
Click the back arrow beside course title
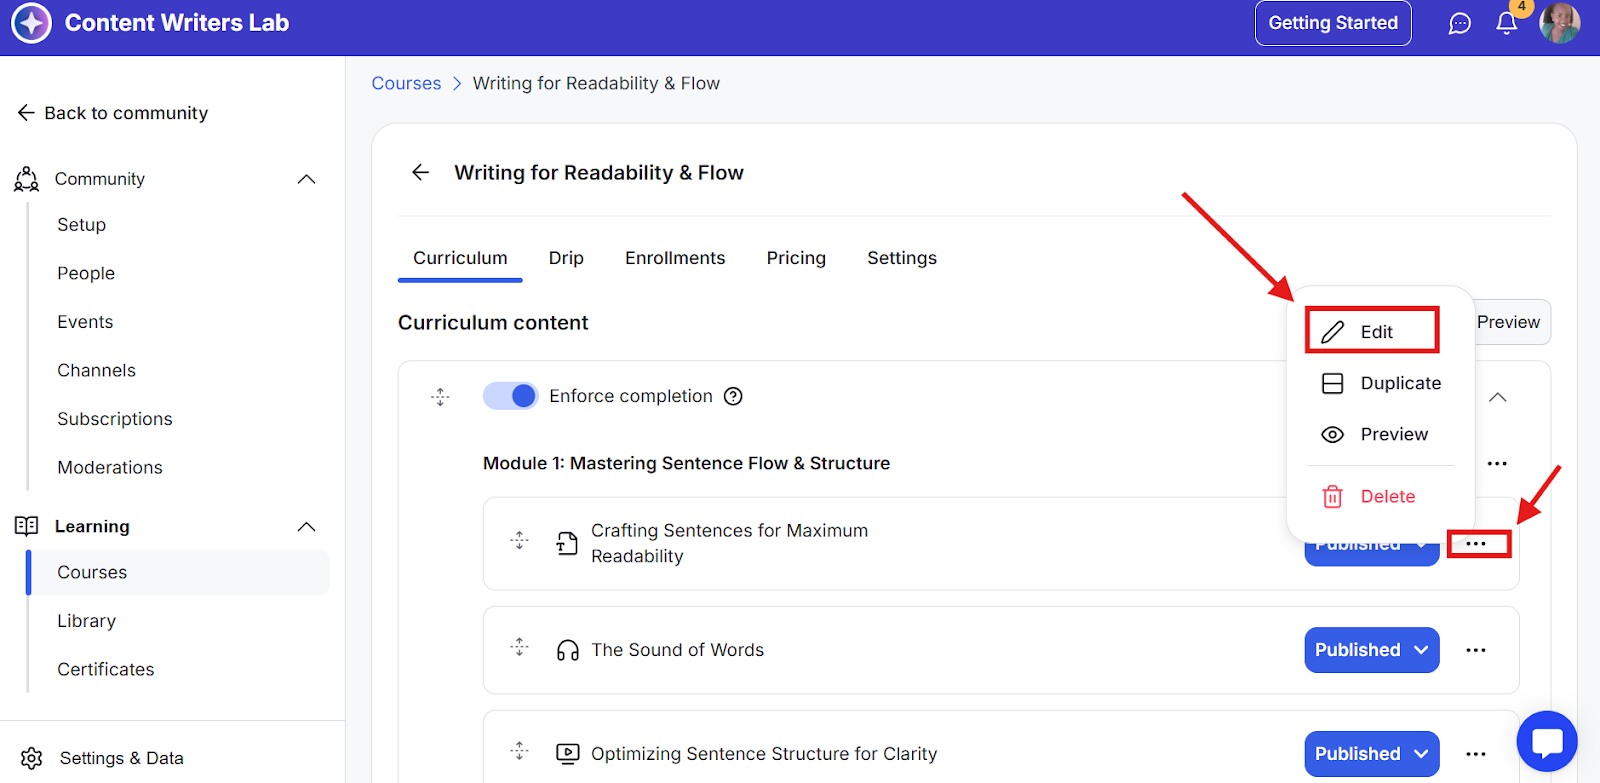pyautogui.click(x=421, y=173)
